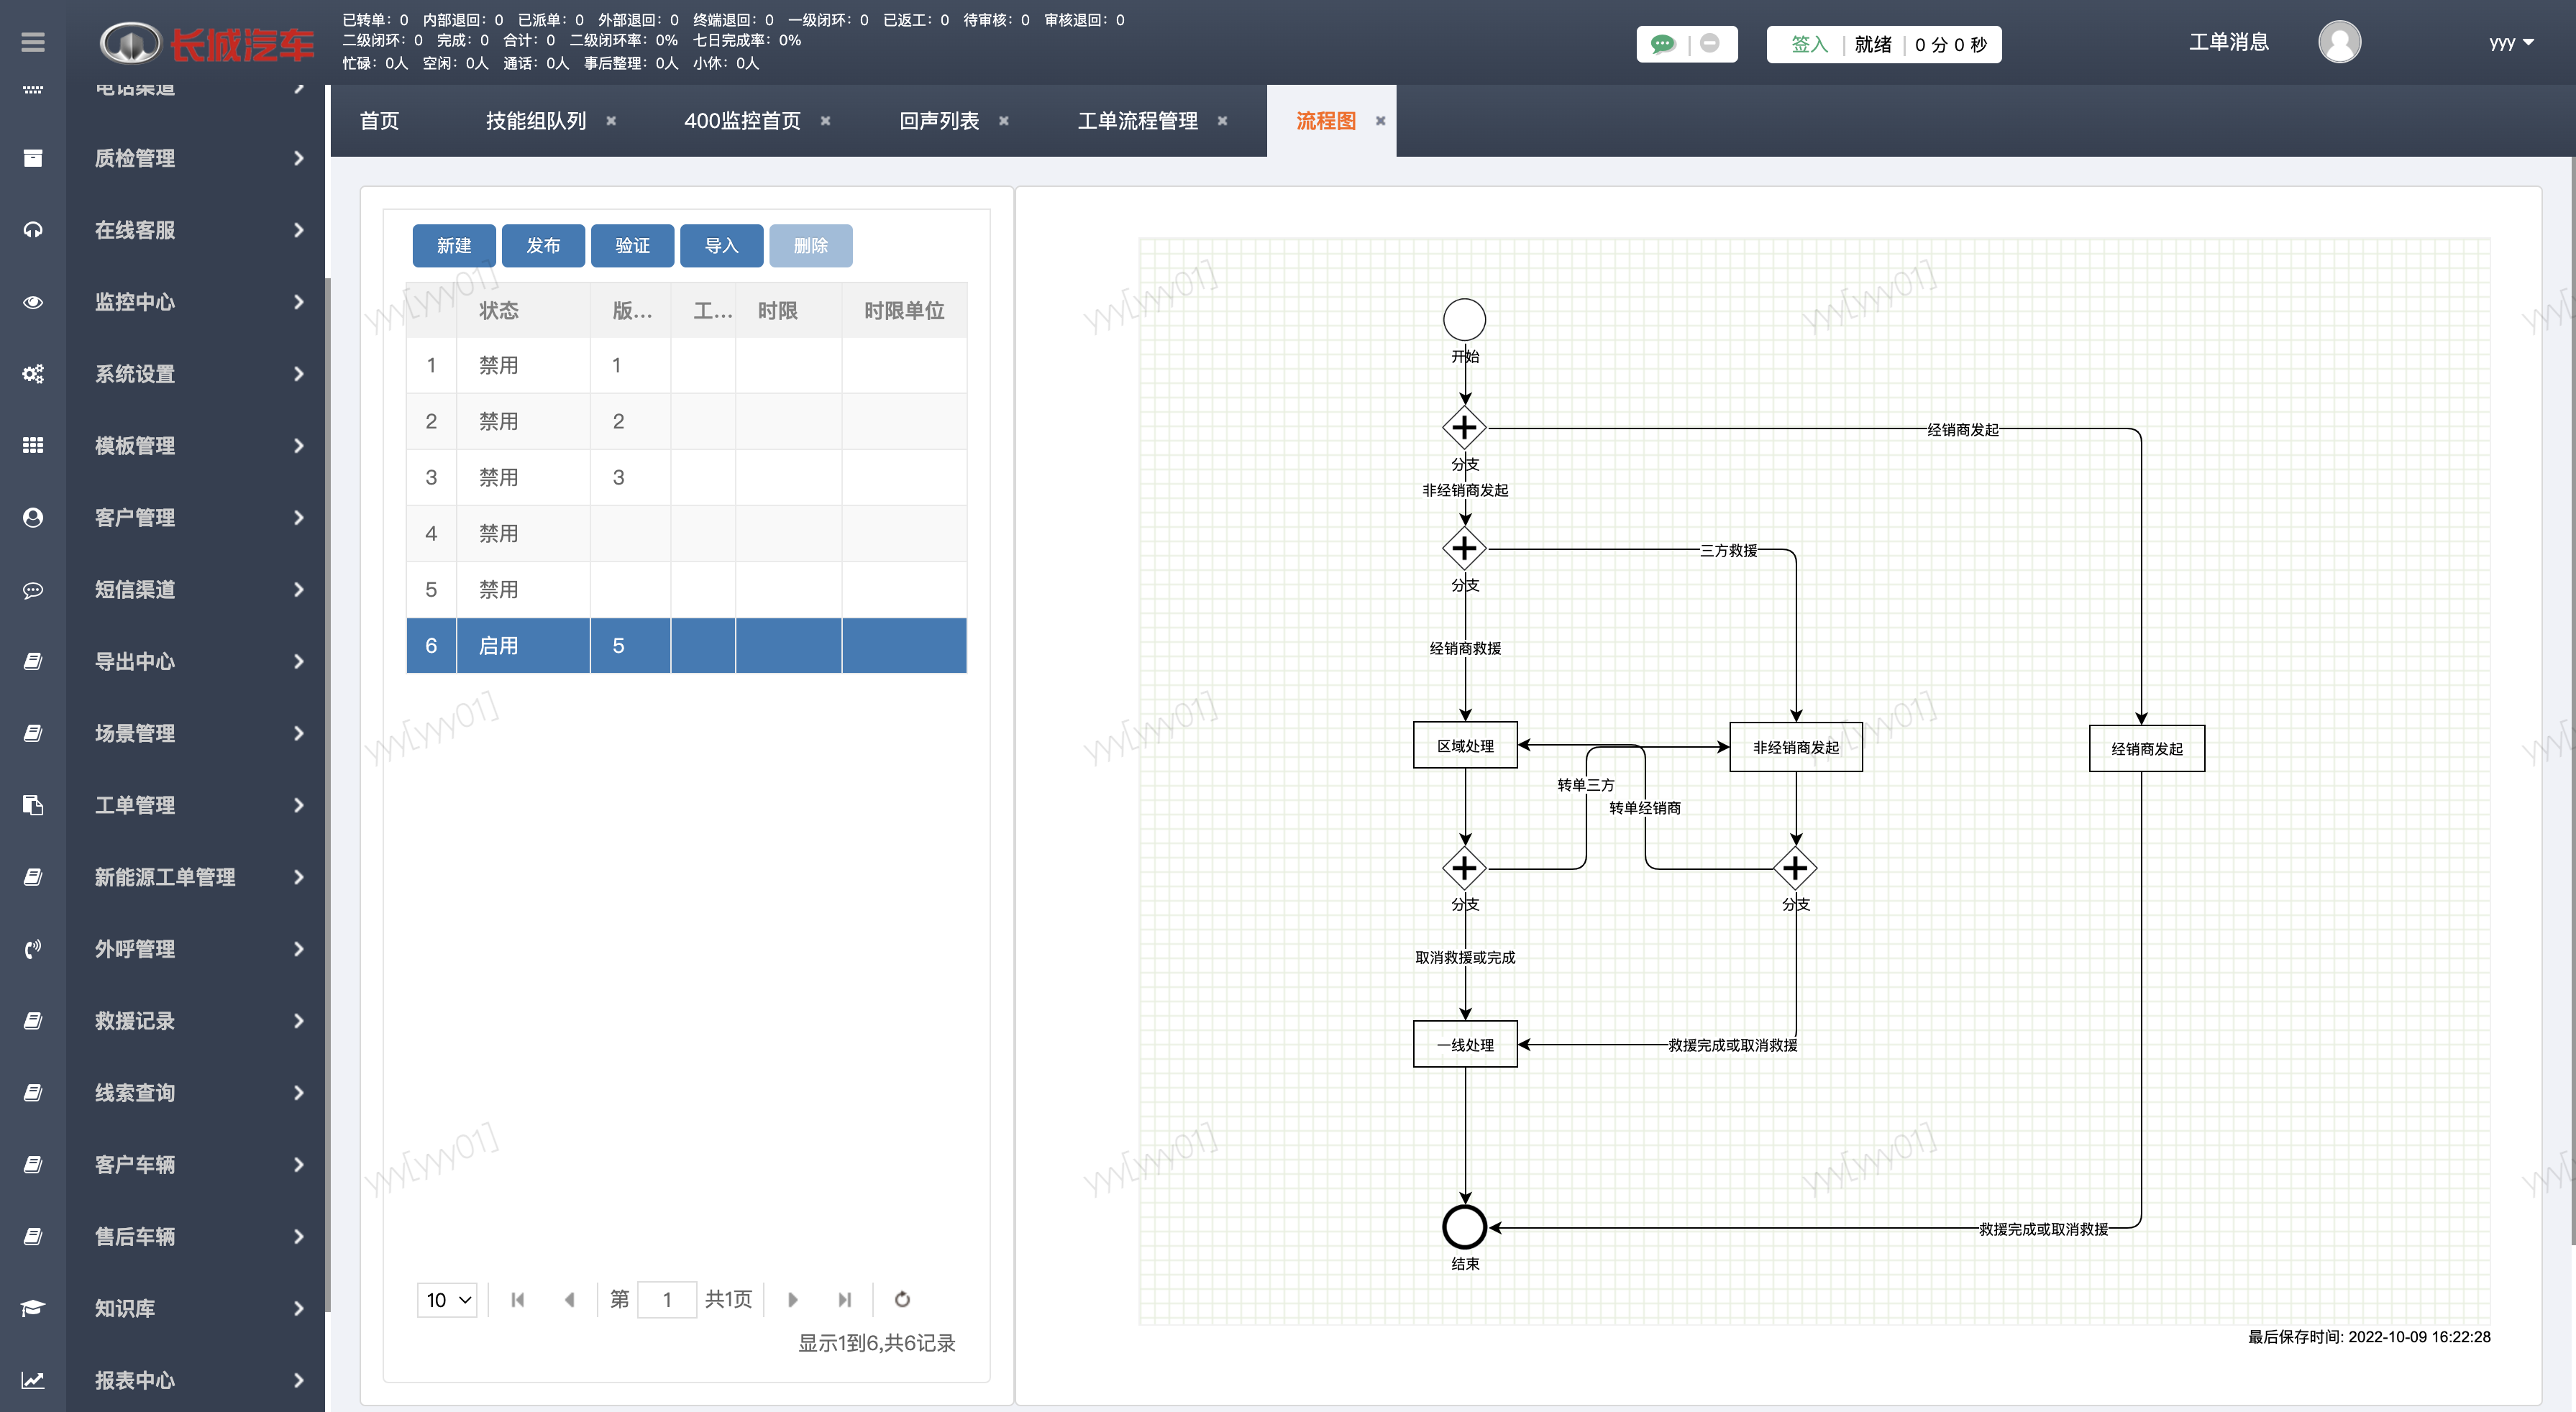Switch to the 首页 tab
The image size is (2576, 1412).
379,121
